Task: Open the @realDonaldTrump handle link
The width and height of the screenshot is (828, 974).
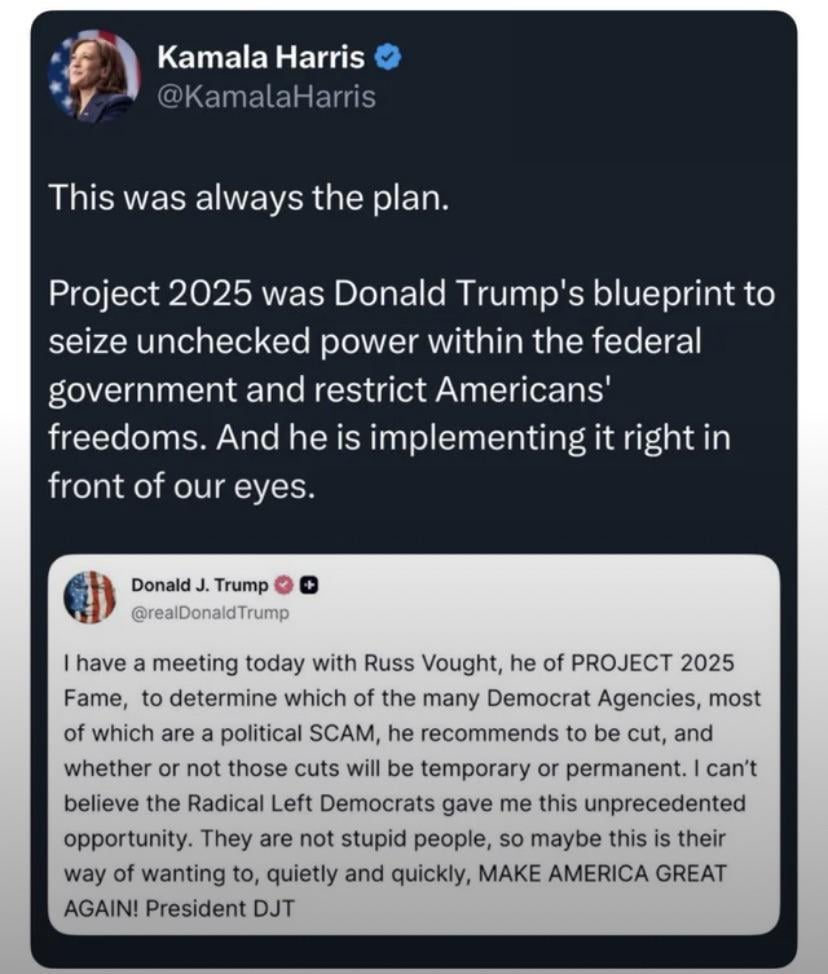Action: tap(209, 612)
